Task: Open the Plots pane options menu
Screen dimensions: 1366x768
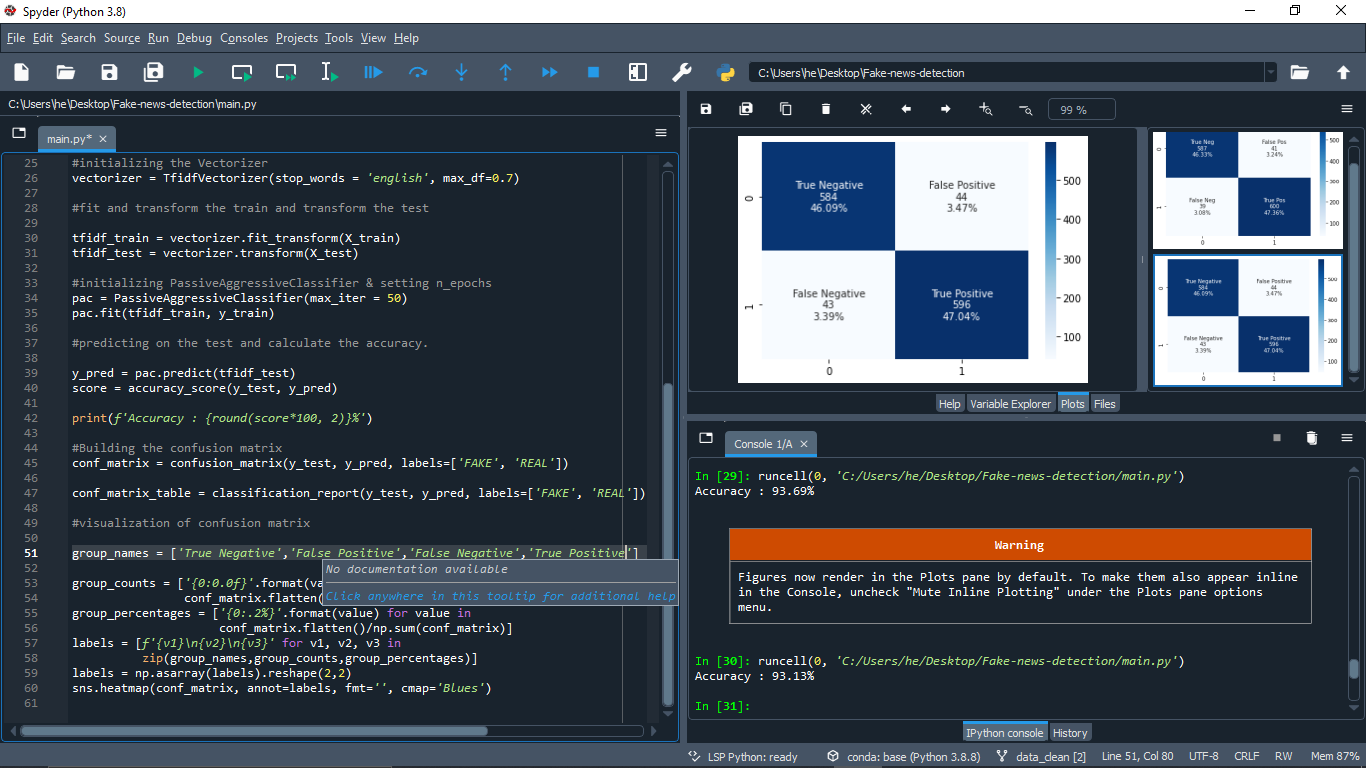Action: click(x=1346, y=109)
